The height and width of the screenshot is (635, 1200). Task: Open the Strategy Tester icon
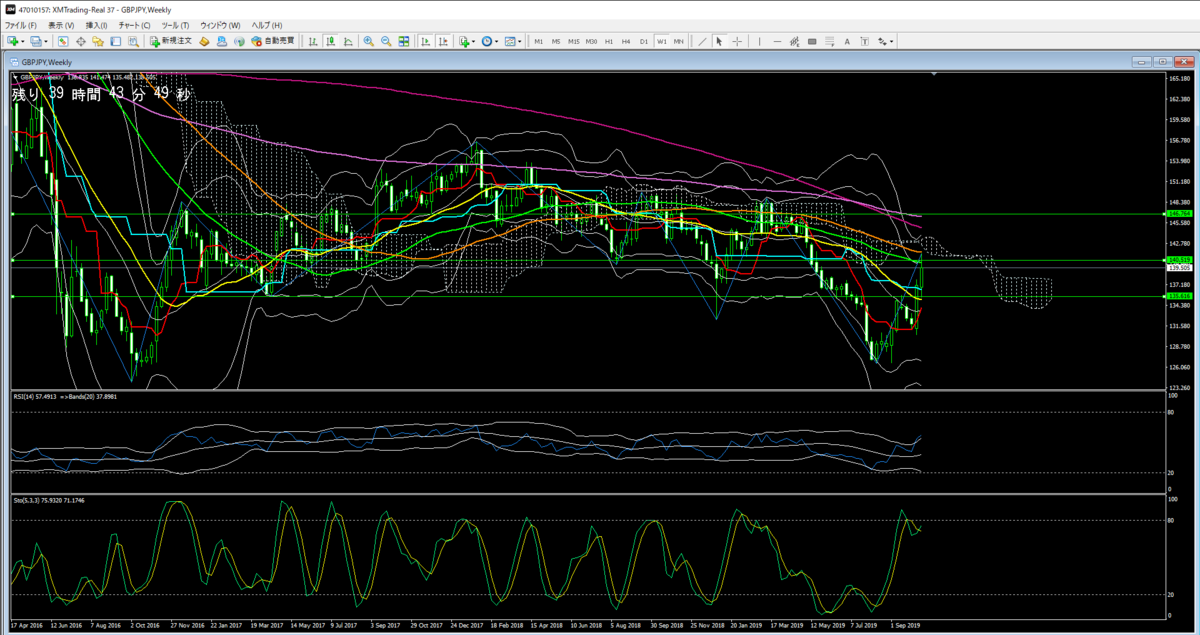click(133, 41)
